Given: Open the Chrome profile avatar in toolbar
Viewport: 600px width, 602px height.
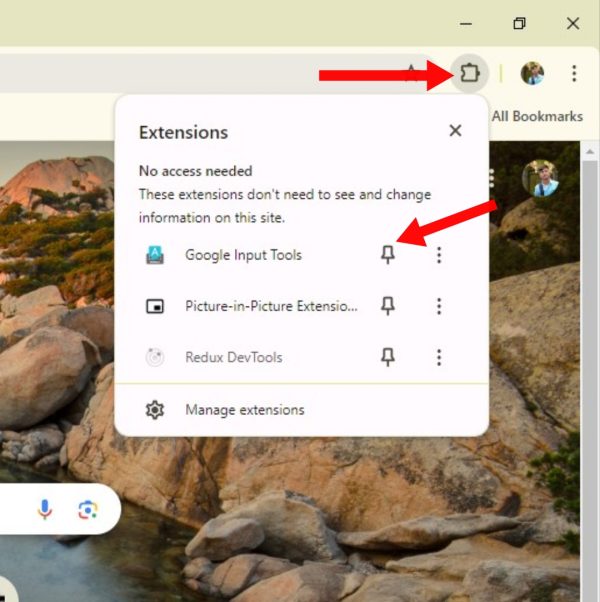Looking at the screenshot, I should 532,73.
